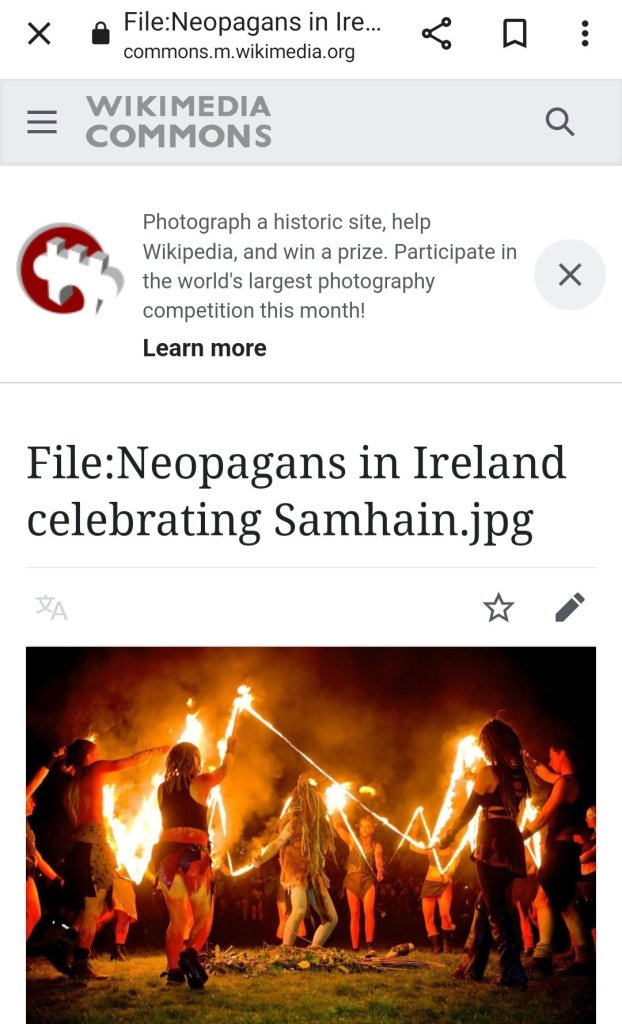Tap the lock icon for site security info

pyautogui.click(x=101, y=33)
